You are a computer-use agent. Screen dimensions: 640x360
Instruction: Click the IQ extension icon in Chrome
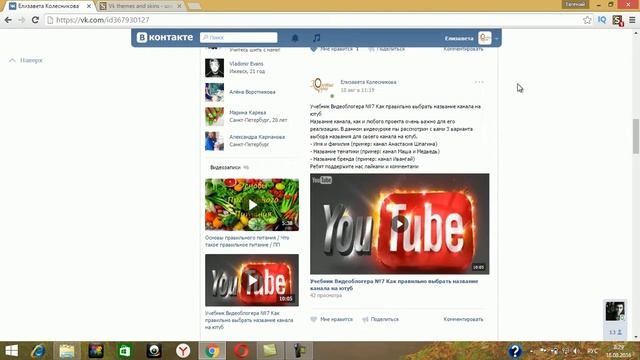602,20
